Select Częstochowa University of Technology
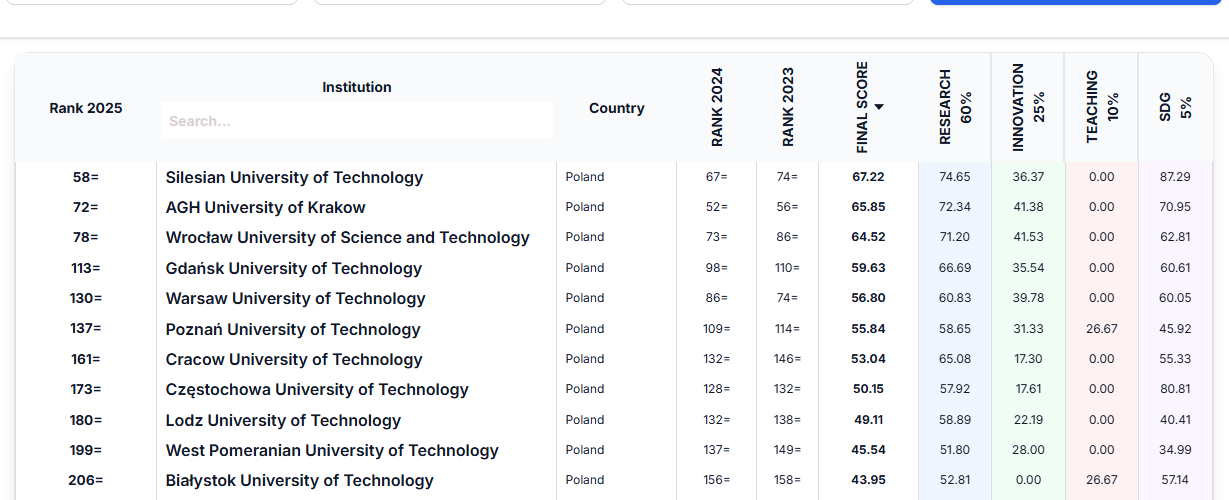Viewport: 1229px width, 500px height. click(317, 389)
